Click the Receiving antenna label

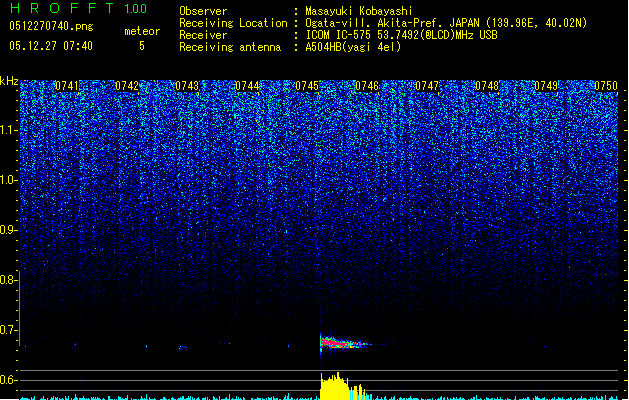click(x=230, y=47)
